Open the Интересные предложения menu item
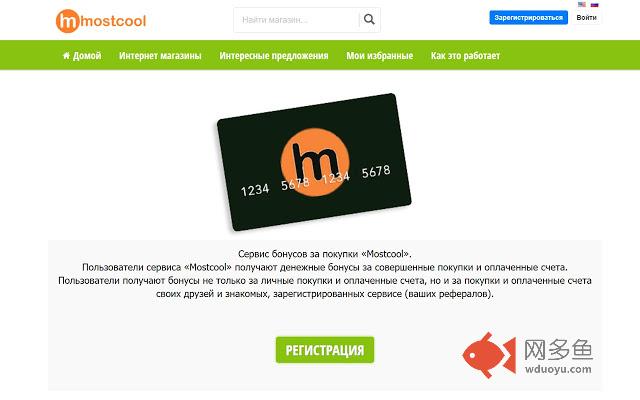Screen dimensions: 640x400 [274, 55]
